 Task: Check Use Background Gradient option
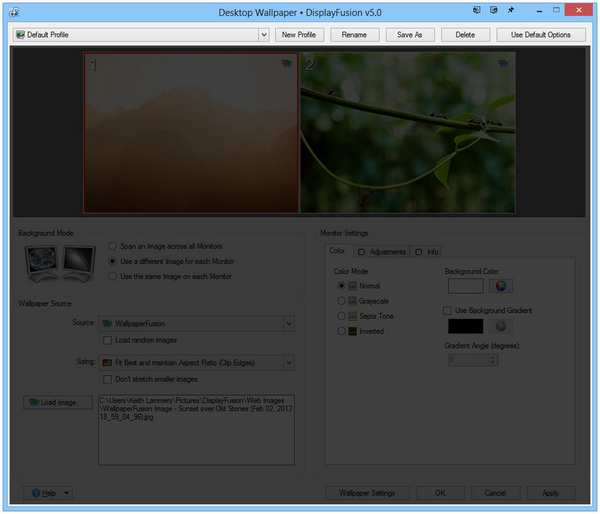coord(447,311)
